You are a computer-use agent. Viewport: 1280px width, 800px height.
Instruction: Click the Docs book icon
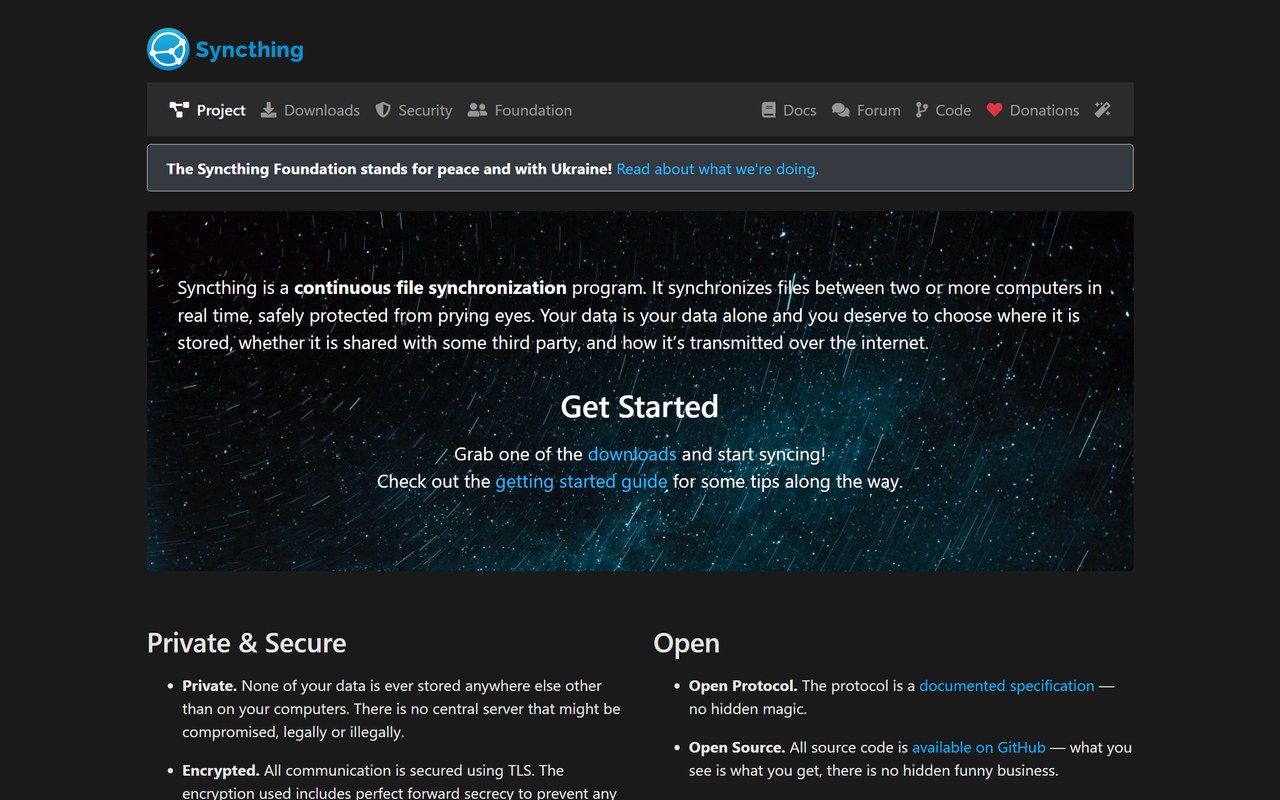click(768, 110)
